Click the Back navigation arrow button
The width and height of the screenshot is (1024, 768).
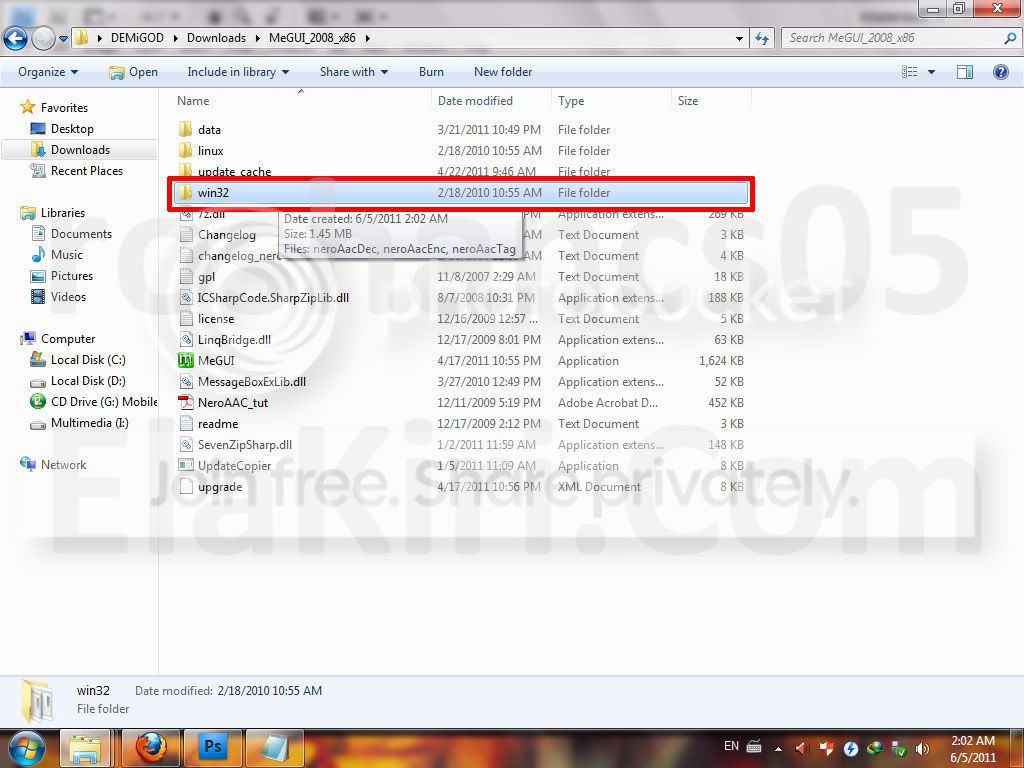[15, 38]
